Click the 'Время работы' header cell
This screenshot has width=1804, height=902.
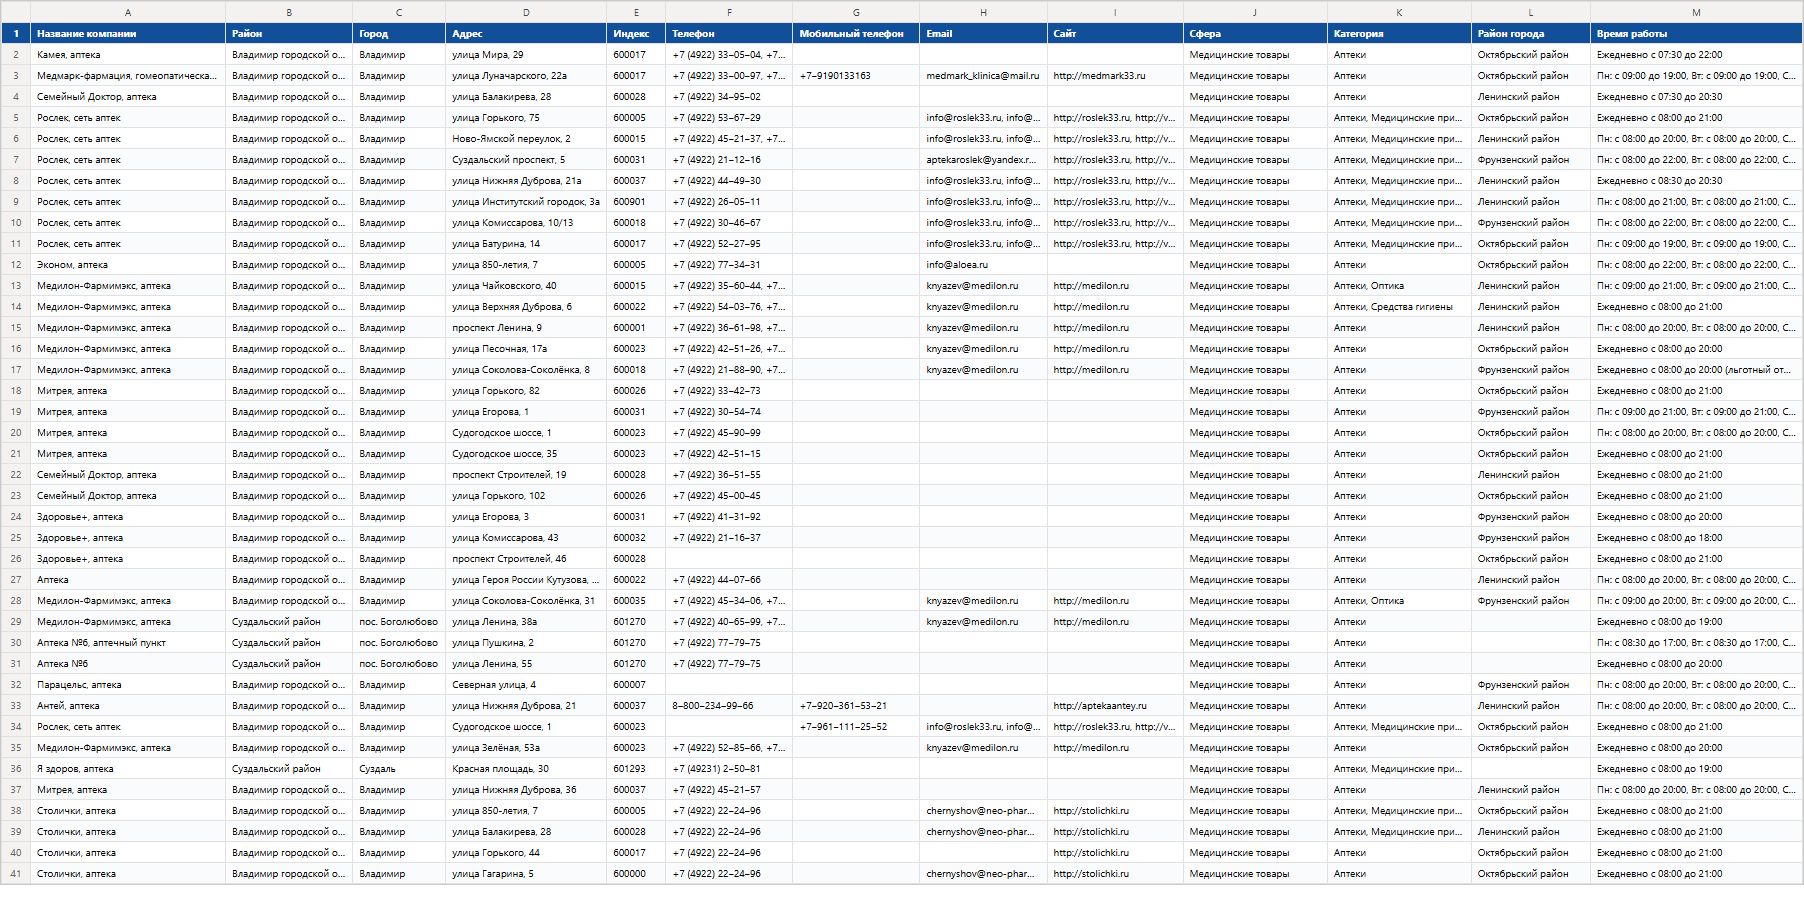pyautogui.click(x=1696, y=33)
